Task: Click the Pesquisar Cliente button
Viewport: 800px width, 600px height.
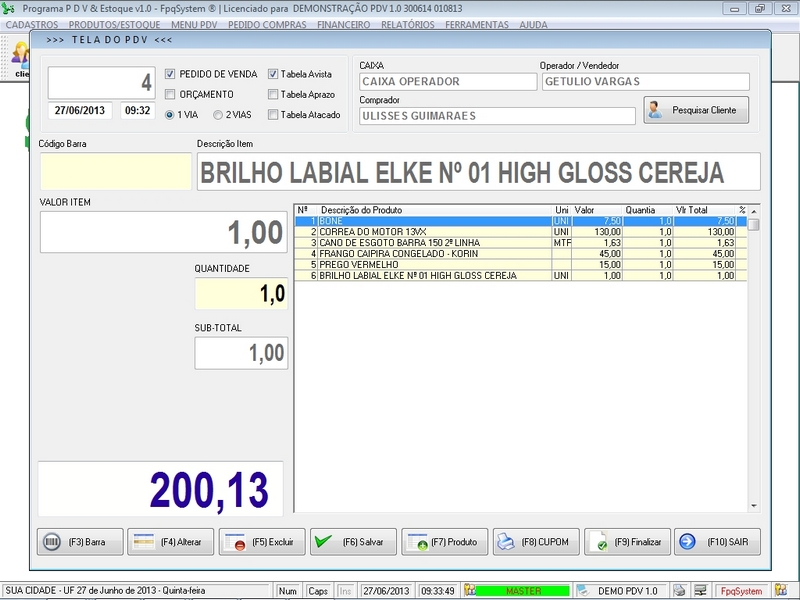Action: click(696, 110)
